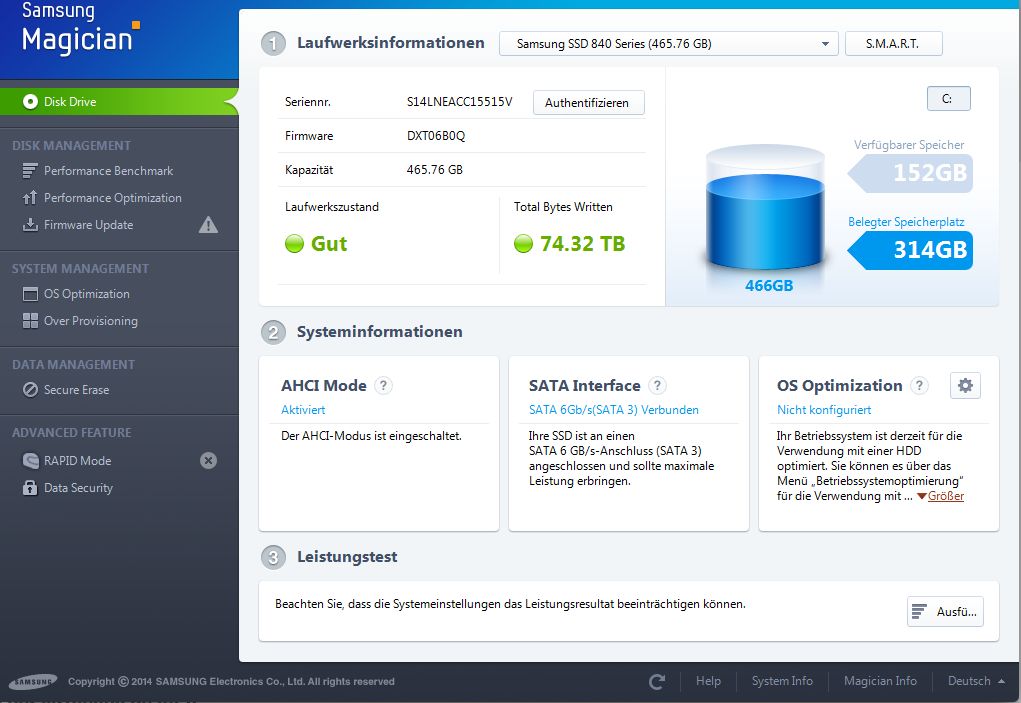
Task: Click OS Optimization help question mark
Action: tap(919, 385)
